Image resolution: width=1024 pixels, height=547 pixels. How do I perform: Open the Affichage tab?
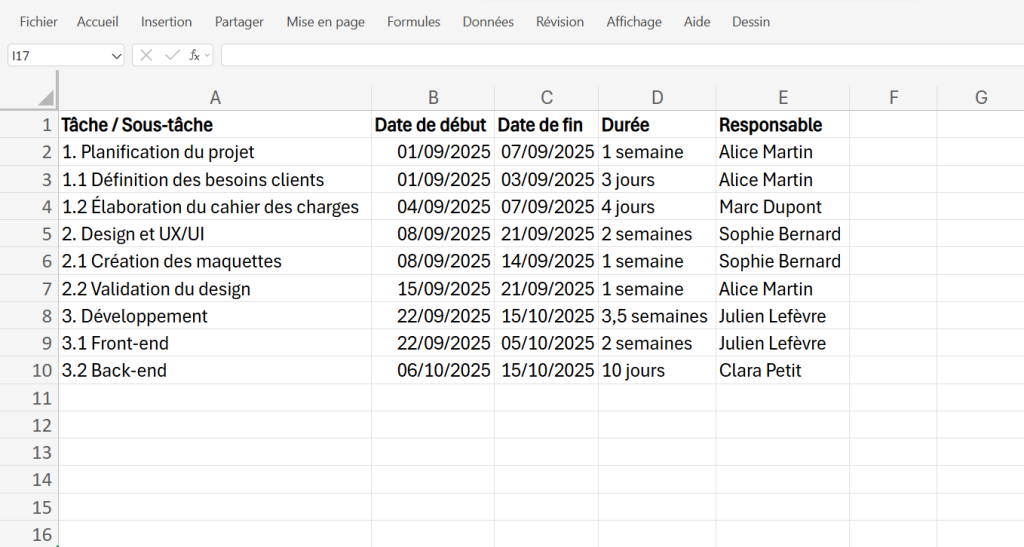633,22
